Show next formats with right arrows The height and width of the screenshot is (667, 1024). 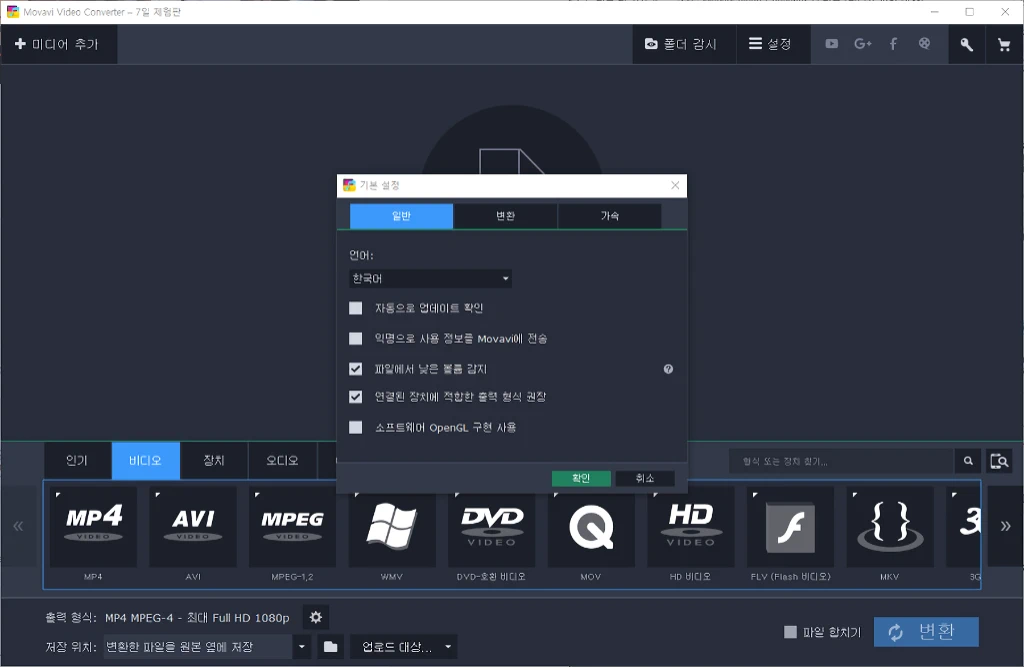pos(1005,526)
